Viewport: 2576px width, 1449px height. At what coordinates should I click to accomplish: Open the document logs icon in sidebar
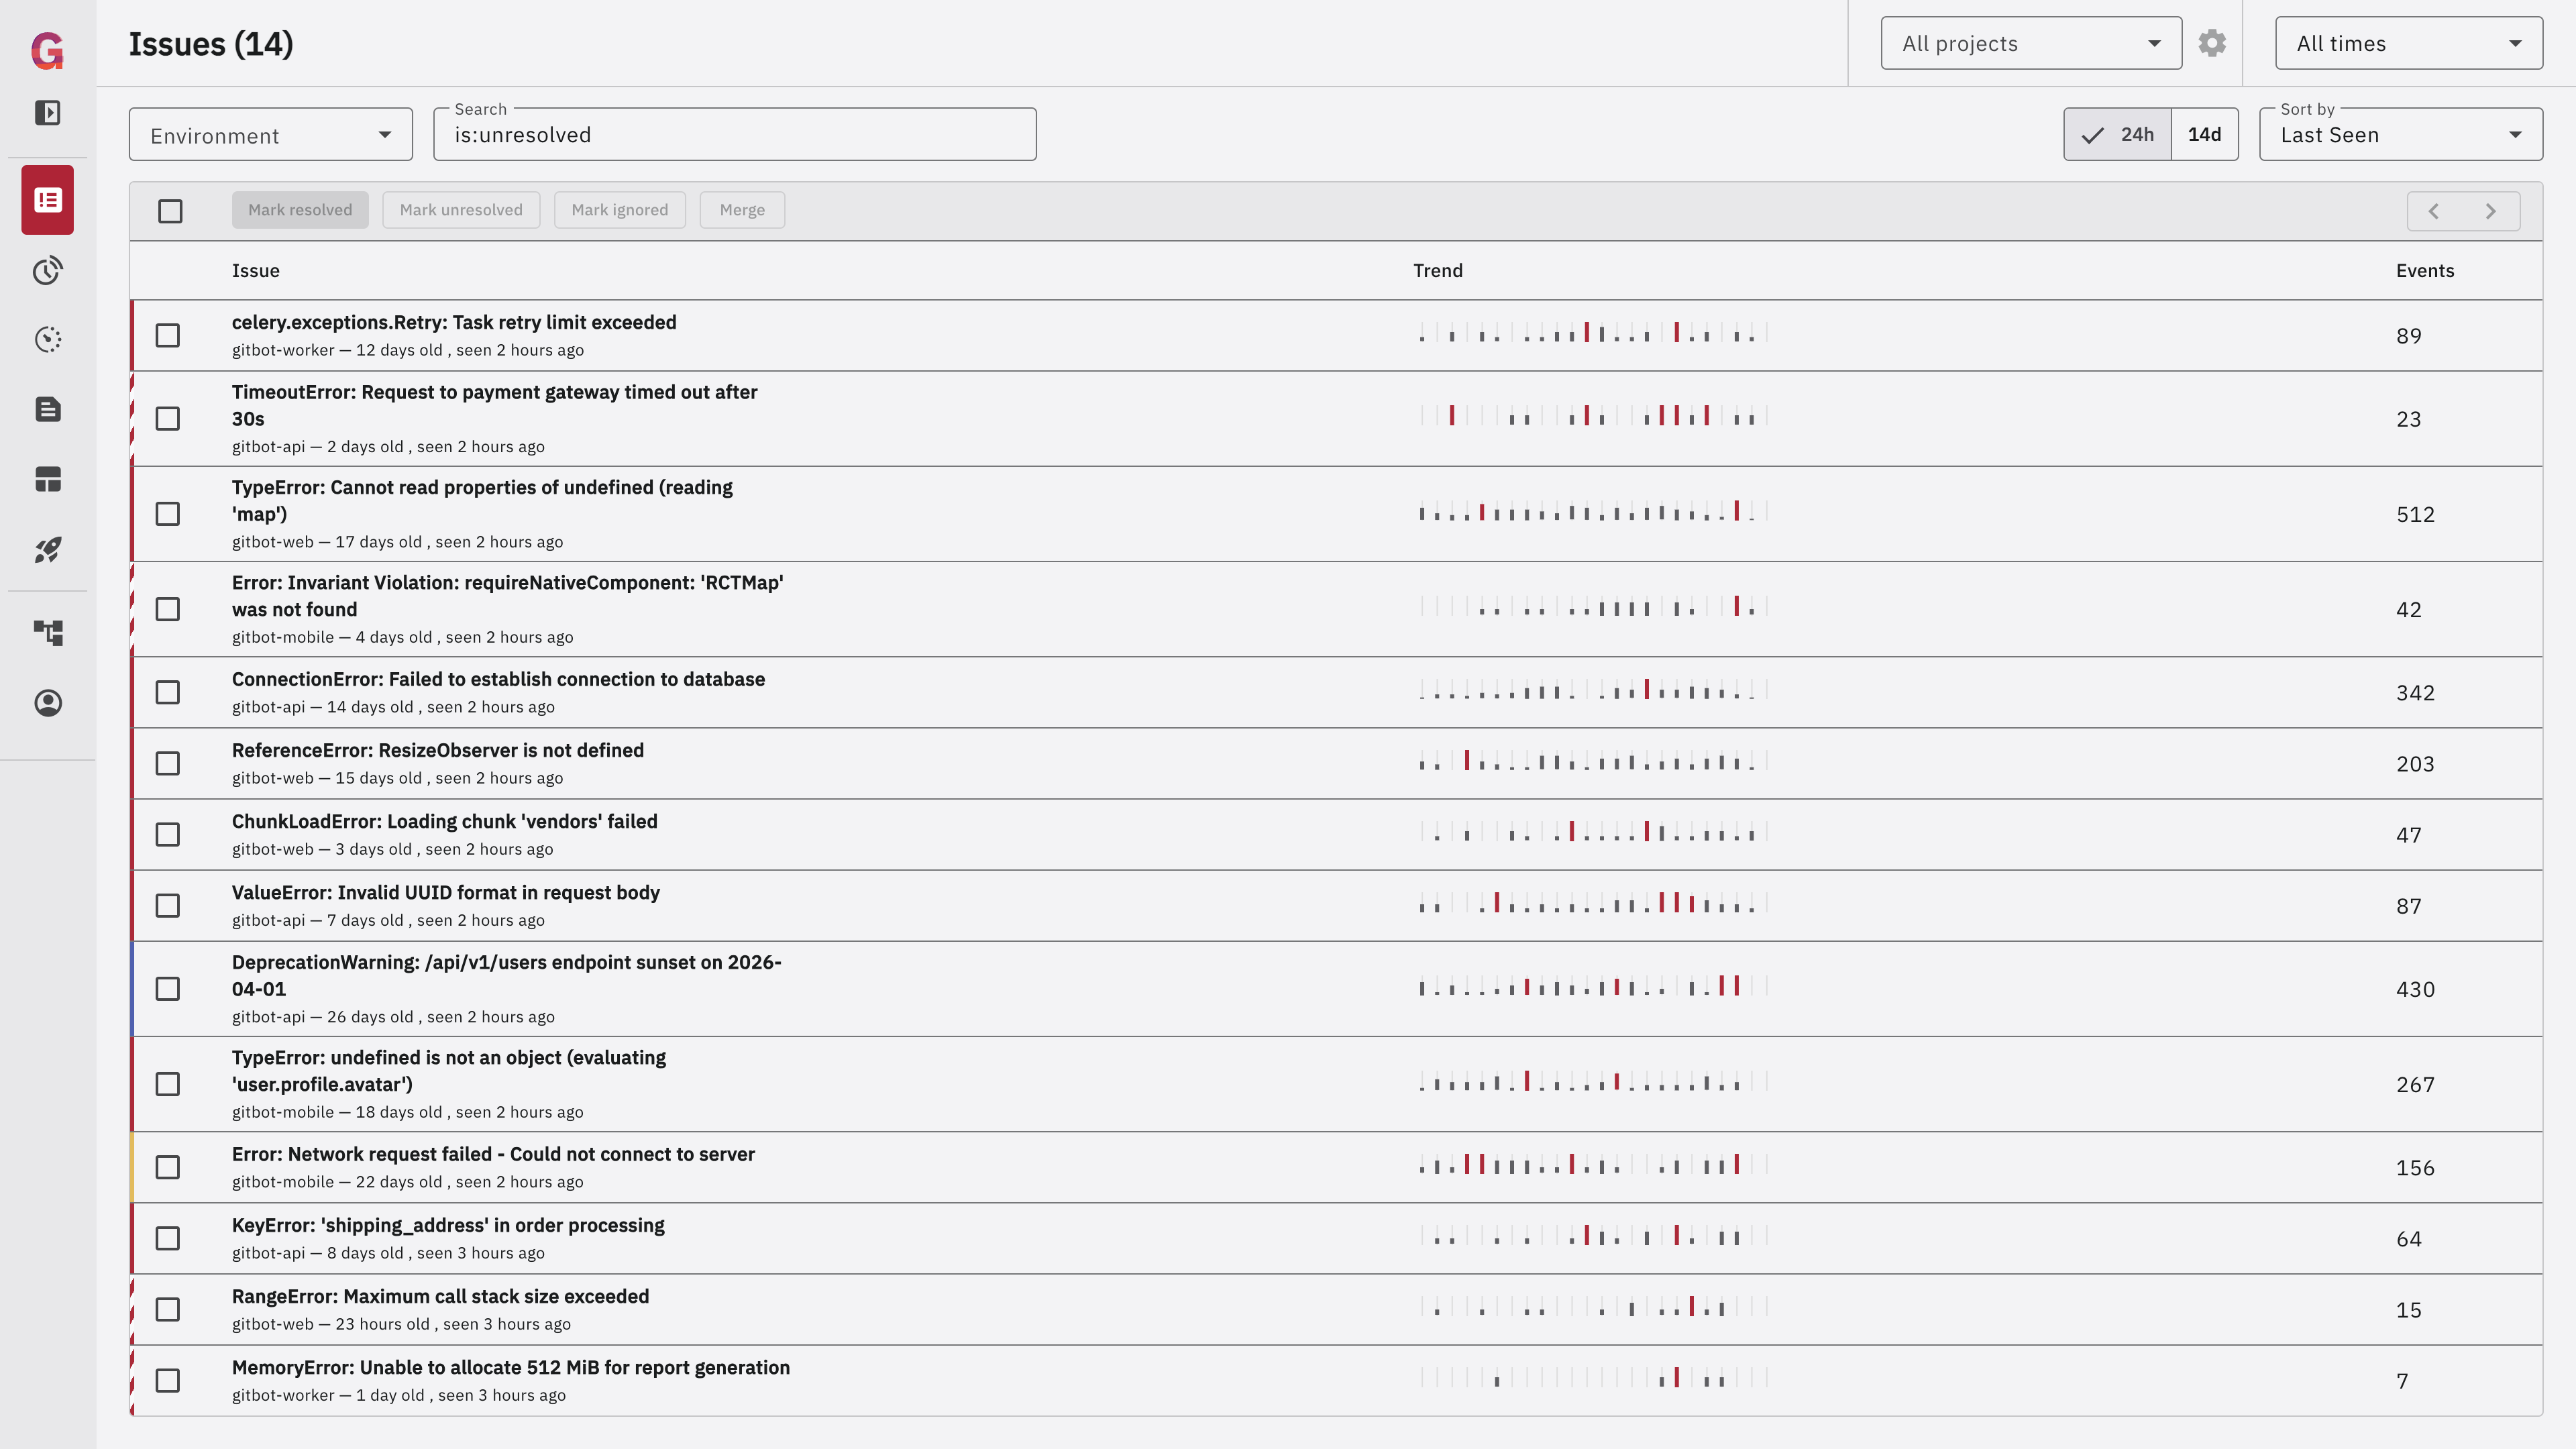[46, 409]
